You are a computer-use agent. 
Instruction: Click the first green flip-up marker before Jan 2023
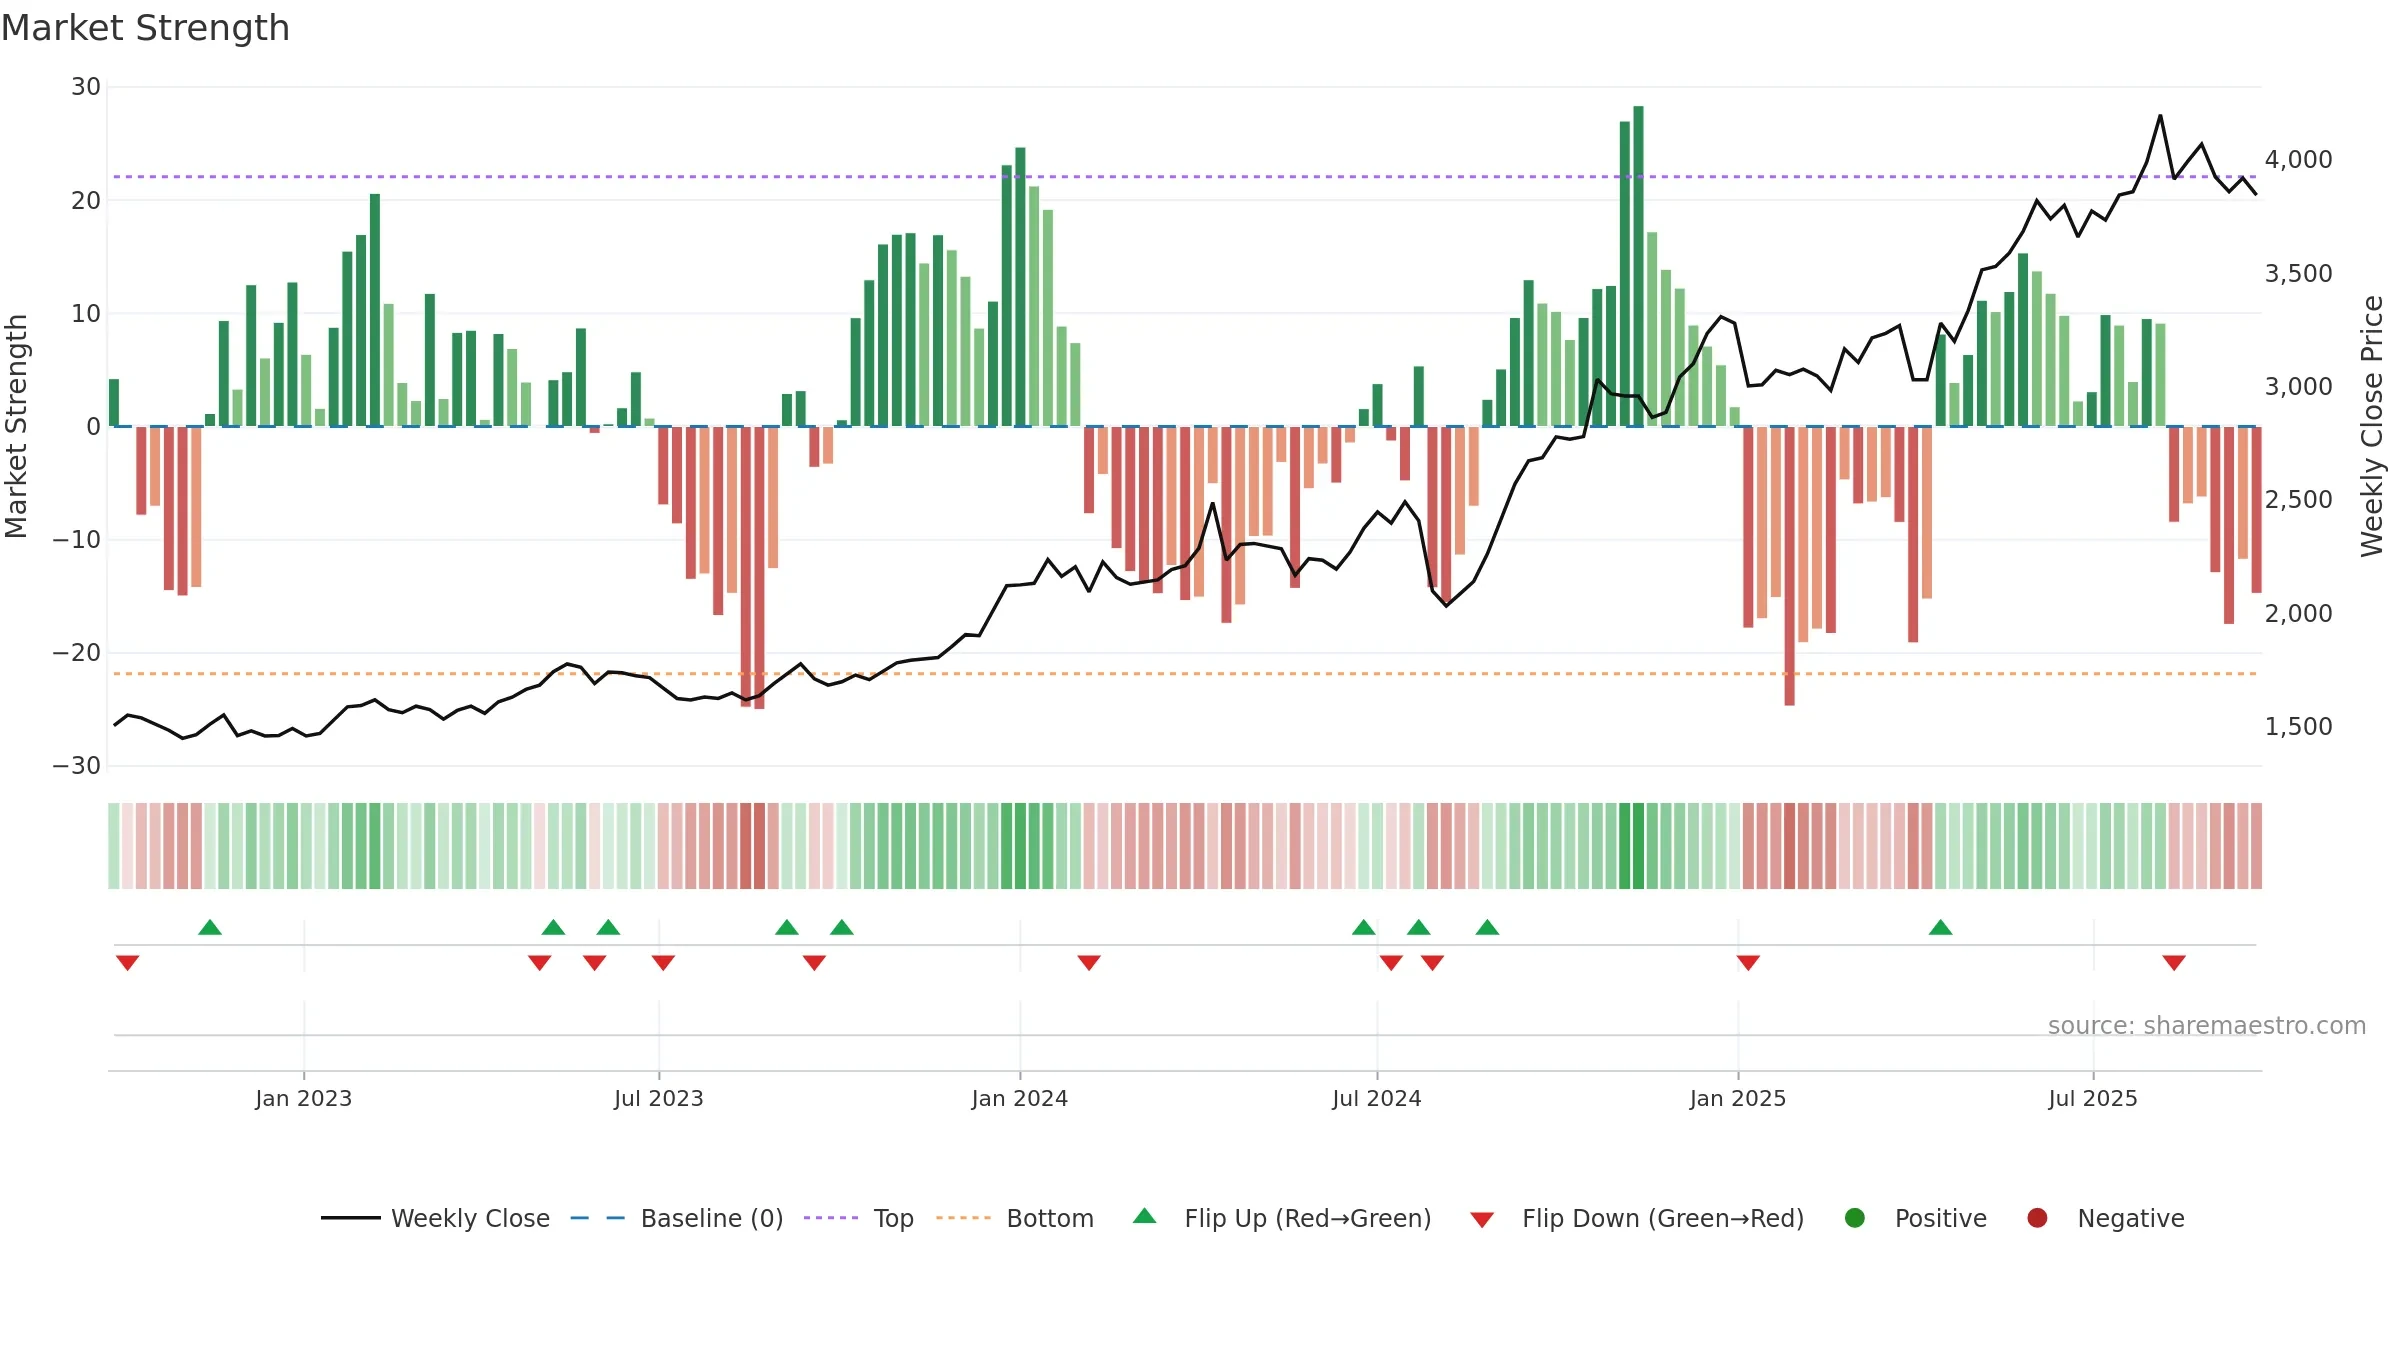(x=210, y=927)
